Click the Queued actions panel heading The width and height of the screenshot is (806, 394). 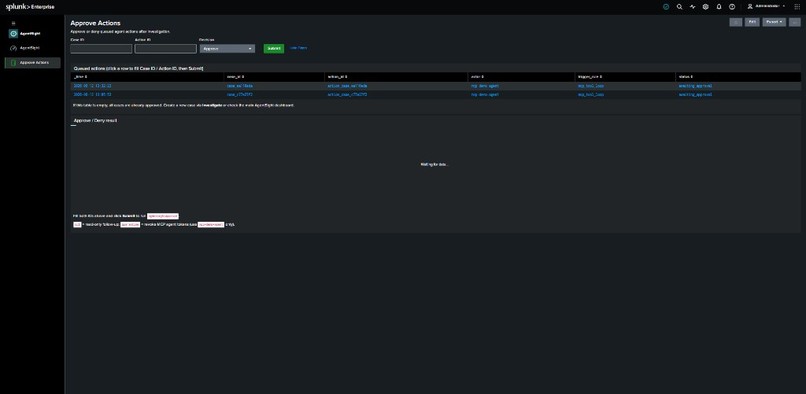[x=138, y=68]
